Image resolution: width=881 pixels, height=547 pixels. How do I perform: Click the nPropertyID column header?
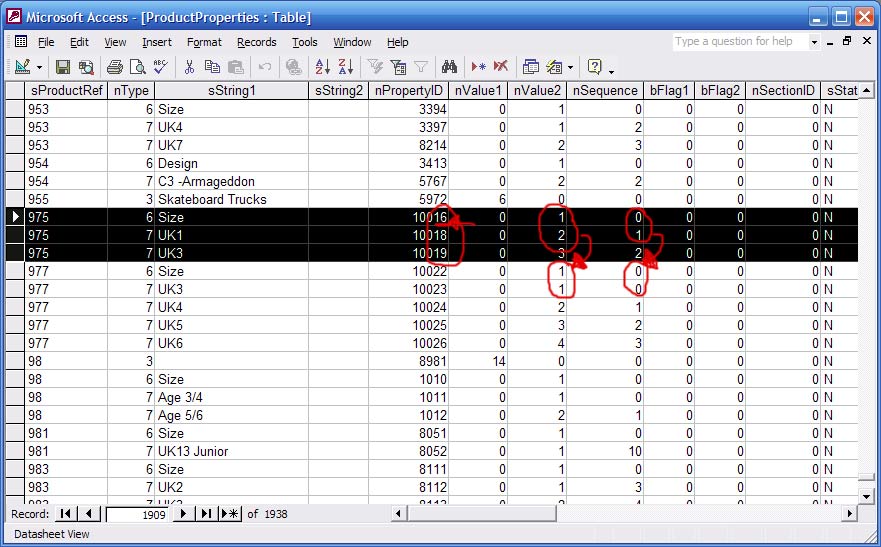[408, 91]
